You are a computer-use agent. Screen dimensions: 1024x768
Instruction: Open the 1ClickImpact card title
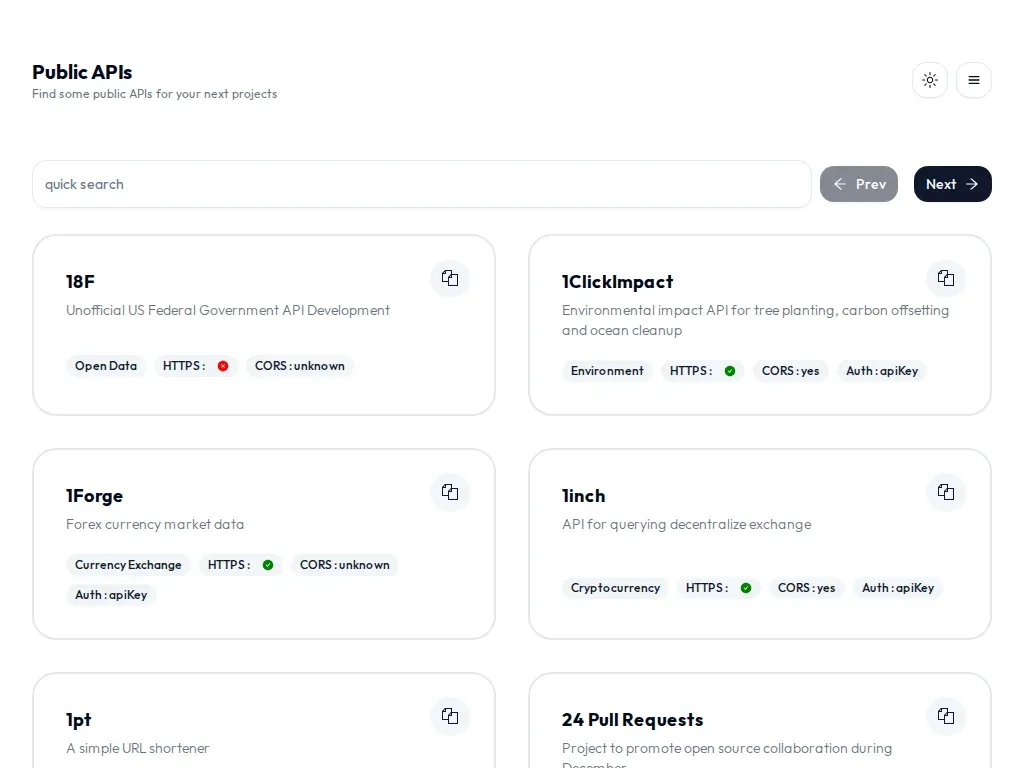(617, 281)
